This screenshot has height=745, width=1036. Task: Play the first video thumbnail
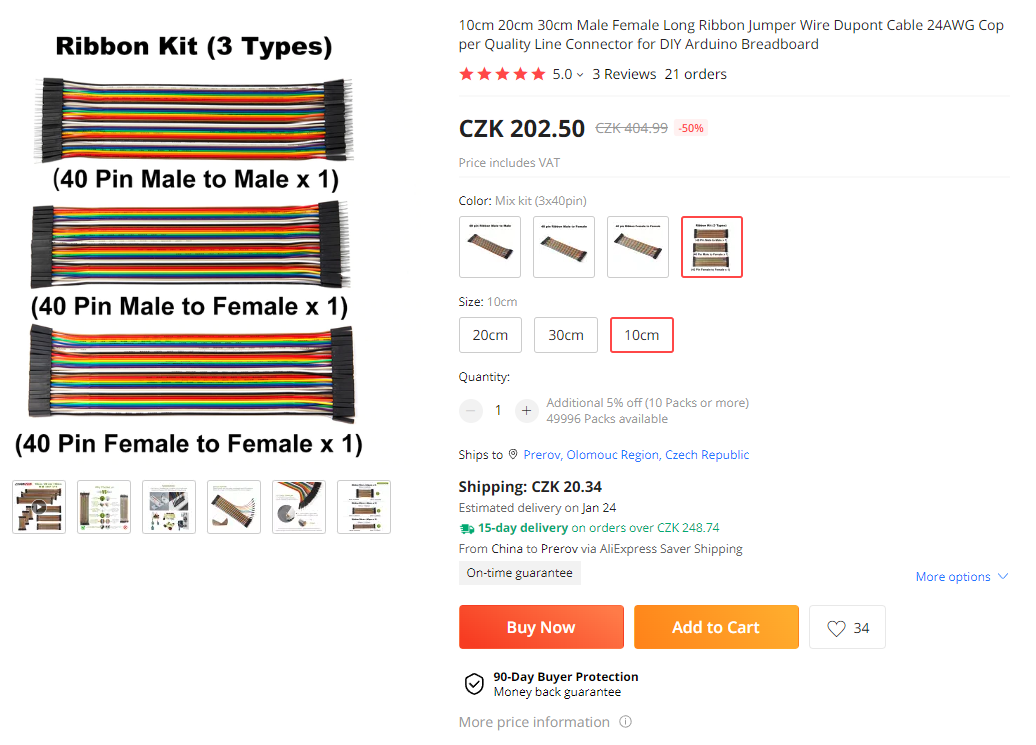pyautogui.click(x=39, y=507)
